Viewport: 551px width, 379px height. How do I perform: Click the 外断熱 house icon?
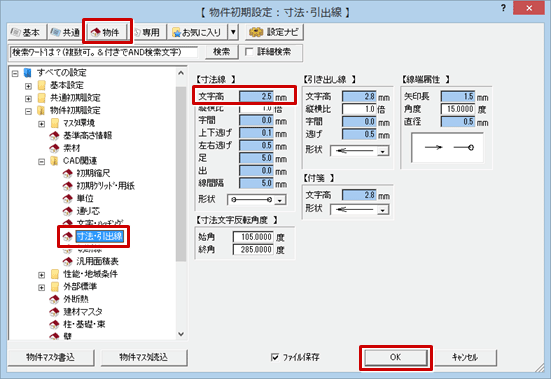[54, 300]
